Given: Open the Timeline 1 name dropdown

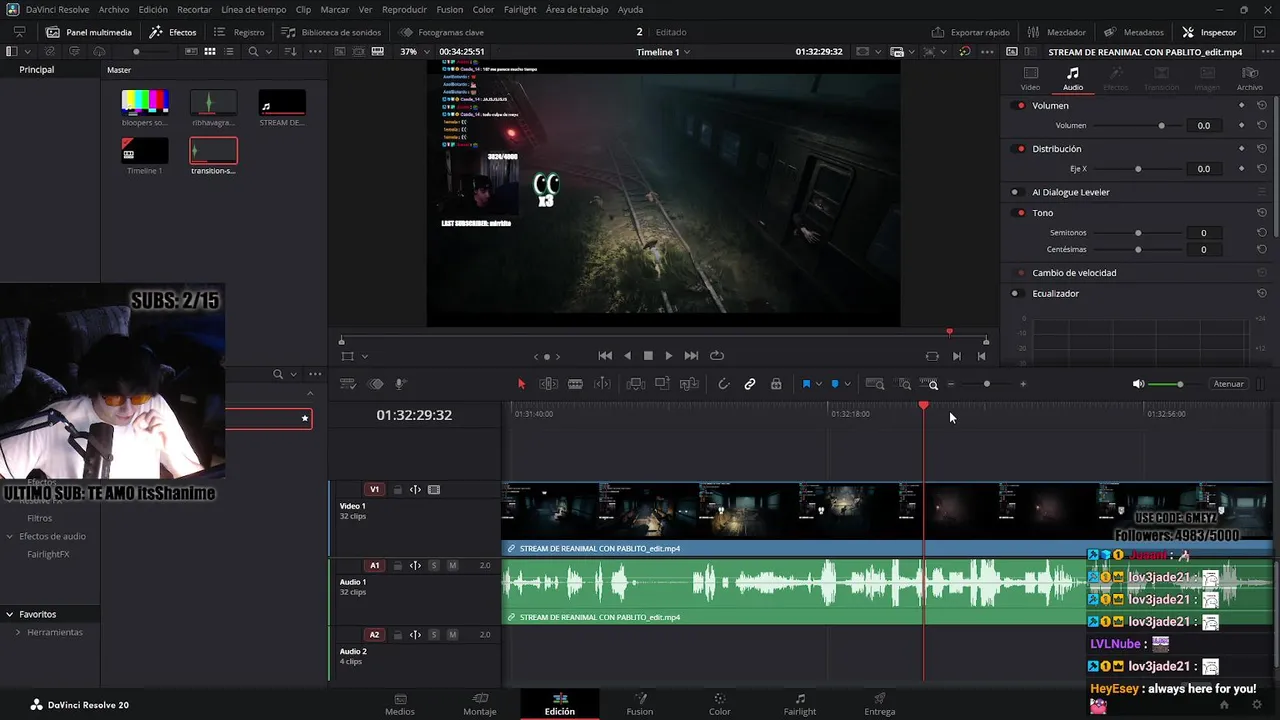Looking at the screenshot, I should (x=663, y=52).
